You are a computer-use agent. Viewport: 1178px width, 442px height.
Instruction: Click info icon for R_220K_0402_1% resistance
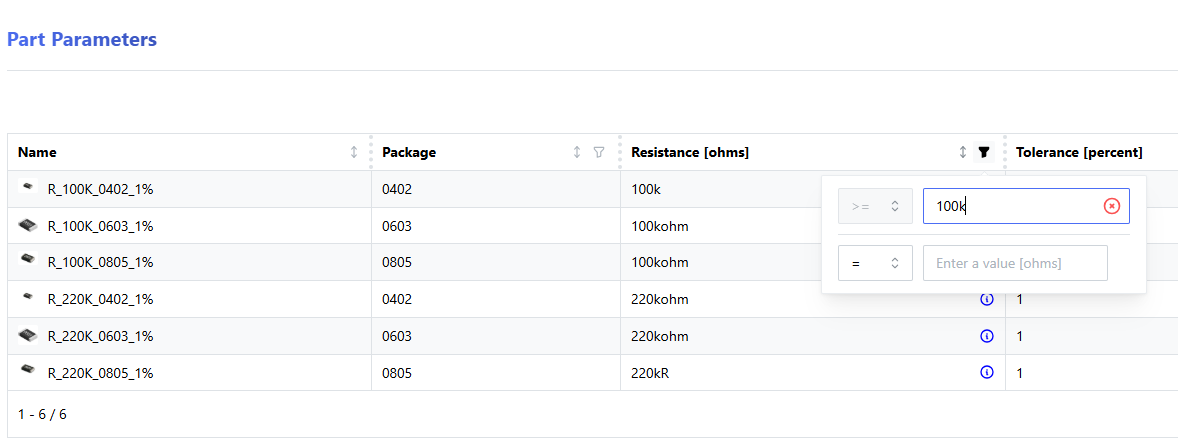(987, 299)
